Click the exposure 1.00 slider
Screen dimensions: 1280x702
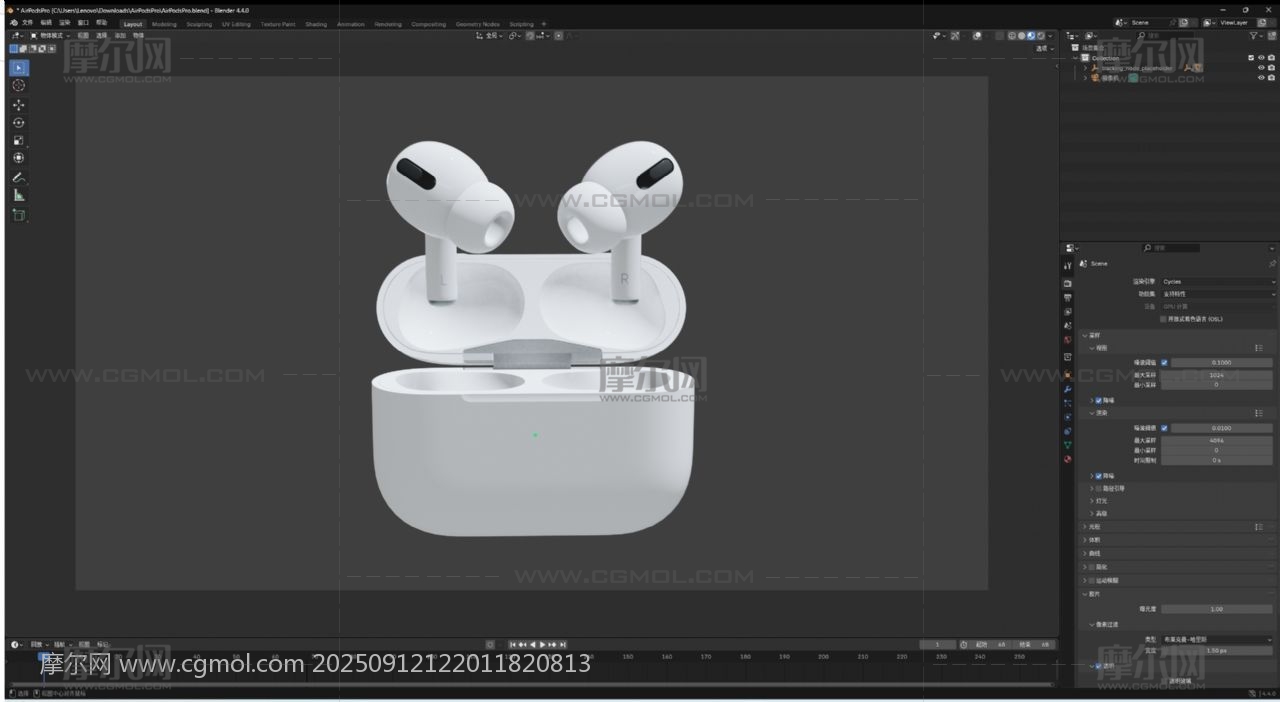(x=1217, y=608)
